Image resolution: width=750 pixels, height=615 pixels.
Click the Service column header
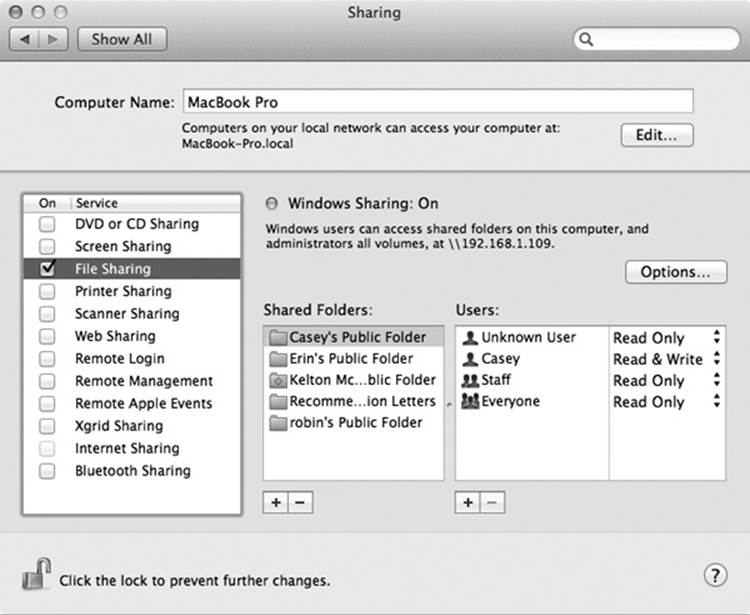(156, 203)
